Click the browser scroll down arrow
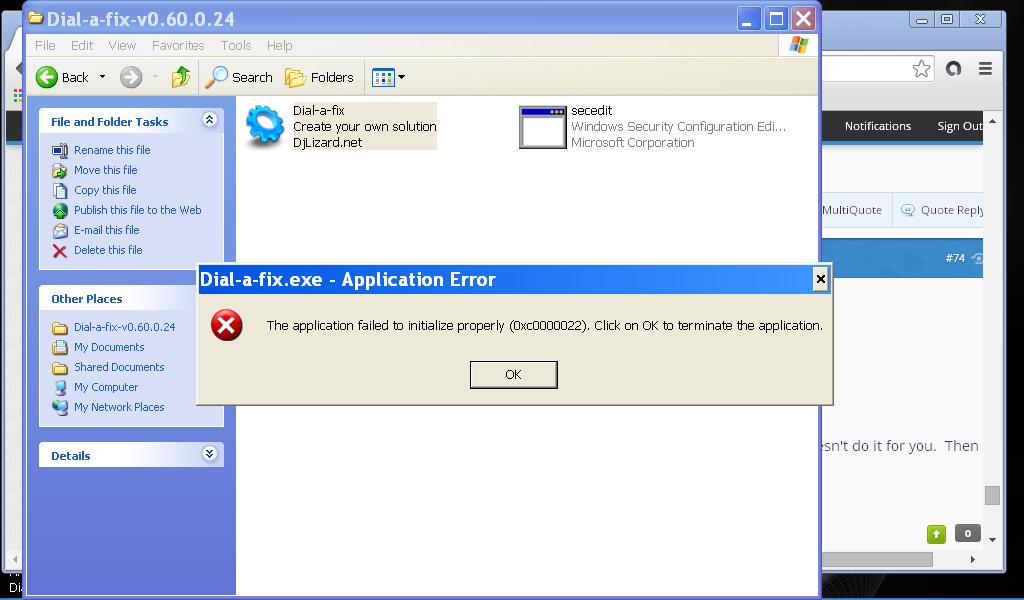1024x600 pixels. [992, 540]
